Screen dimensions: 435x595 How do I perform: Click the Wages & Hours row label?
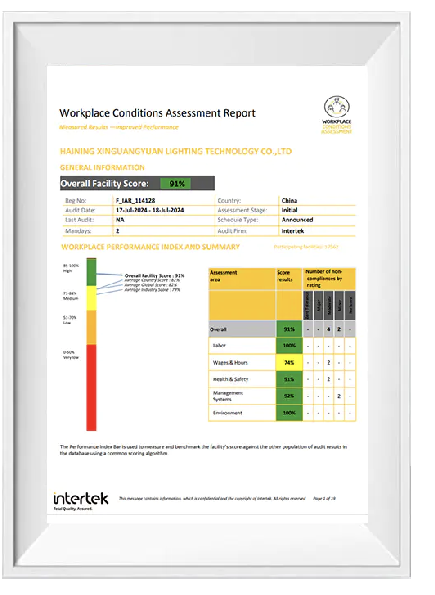point(230,363)
